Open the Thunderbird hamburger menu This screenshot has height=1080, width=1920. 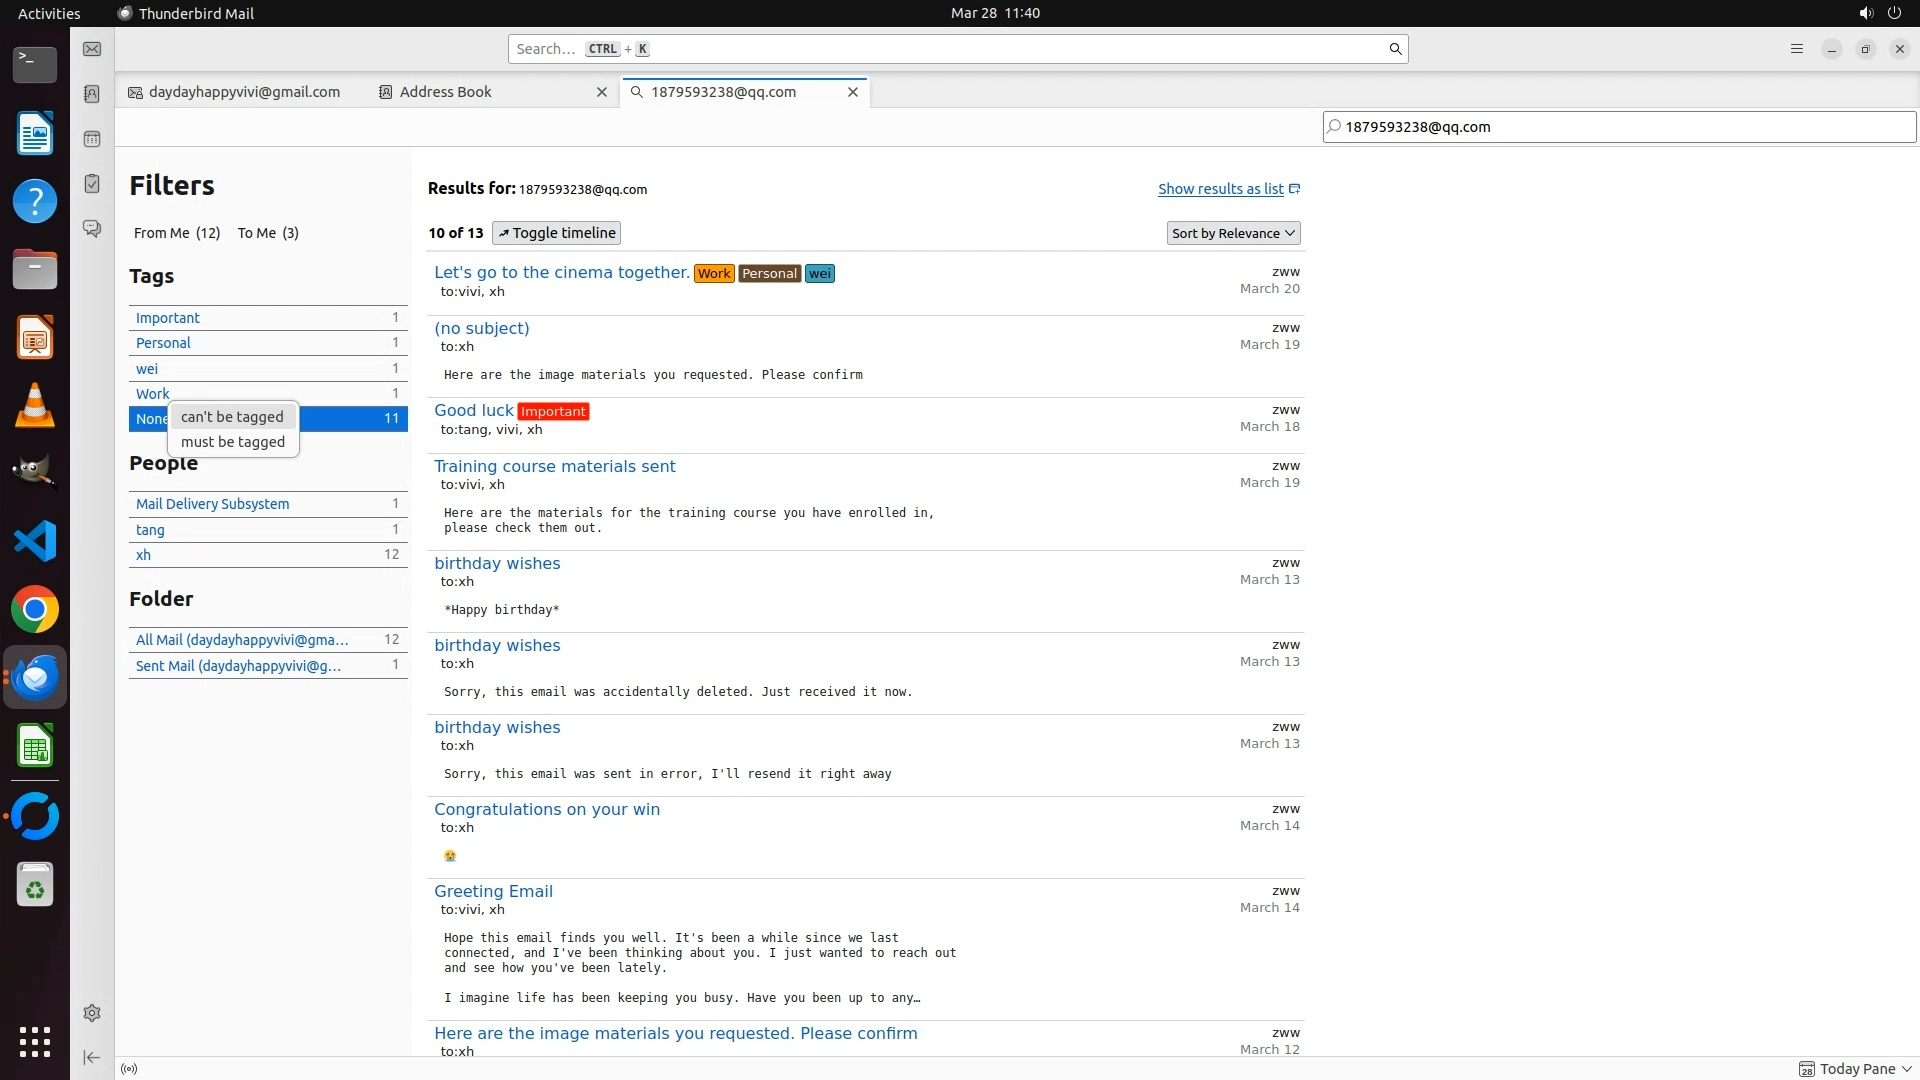[1797, 49]
